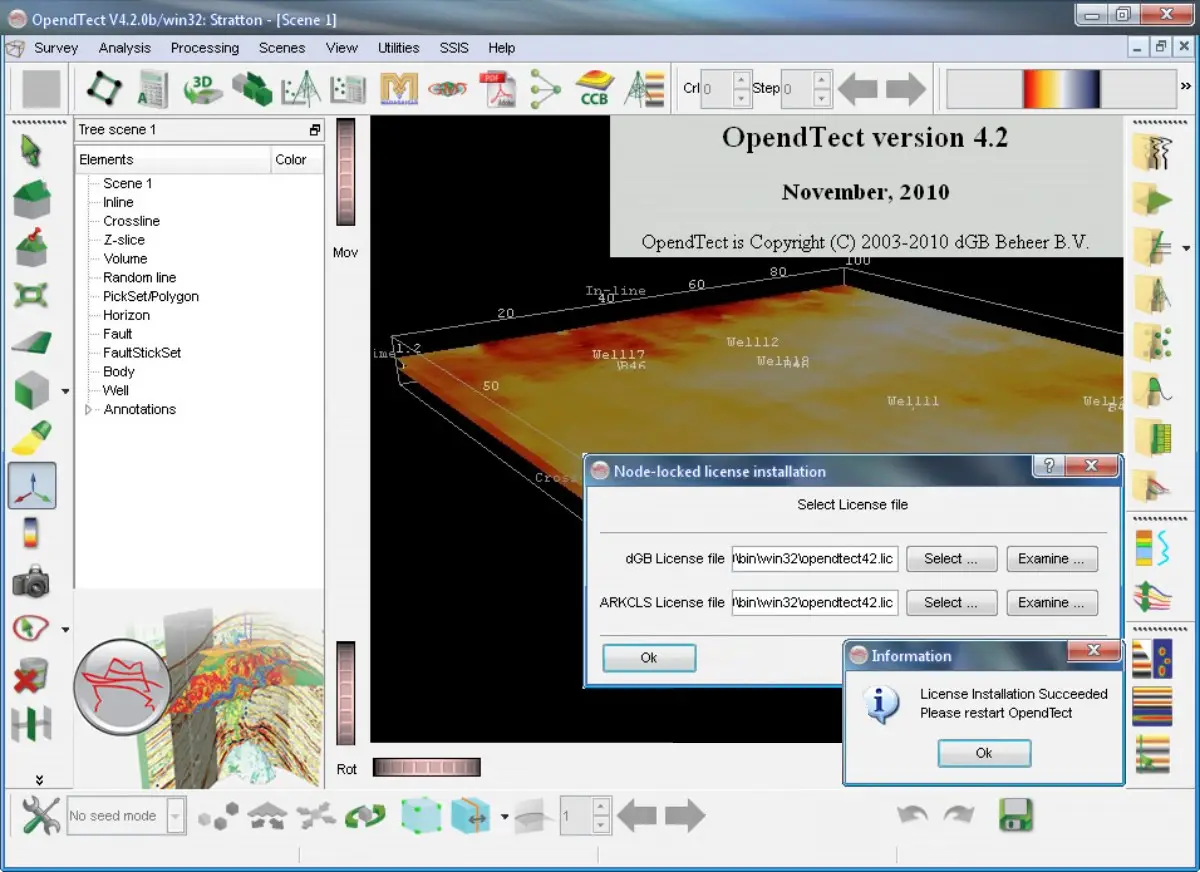Click the green cube with dots icon
Viewport: 1200px width, 872px height.
(421, 816)
